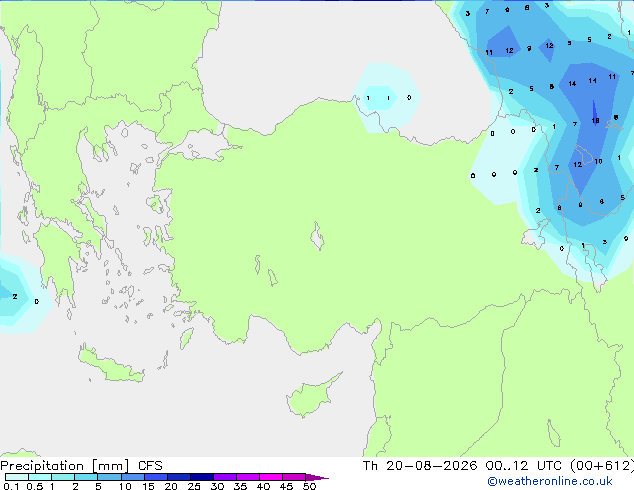Click the 15–20 mm blue legend swatch
This screenshot has width=634, height=490.
(x=156, y=477)
